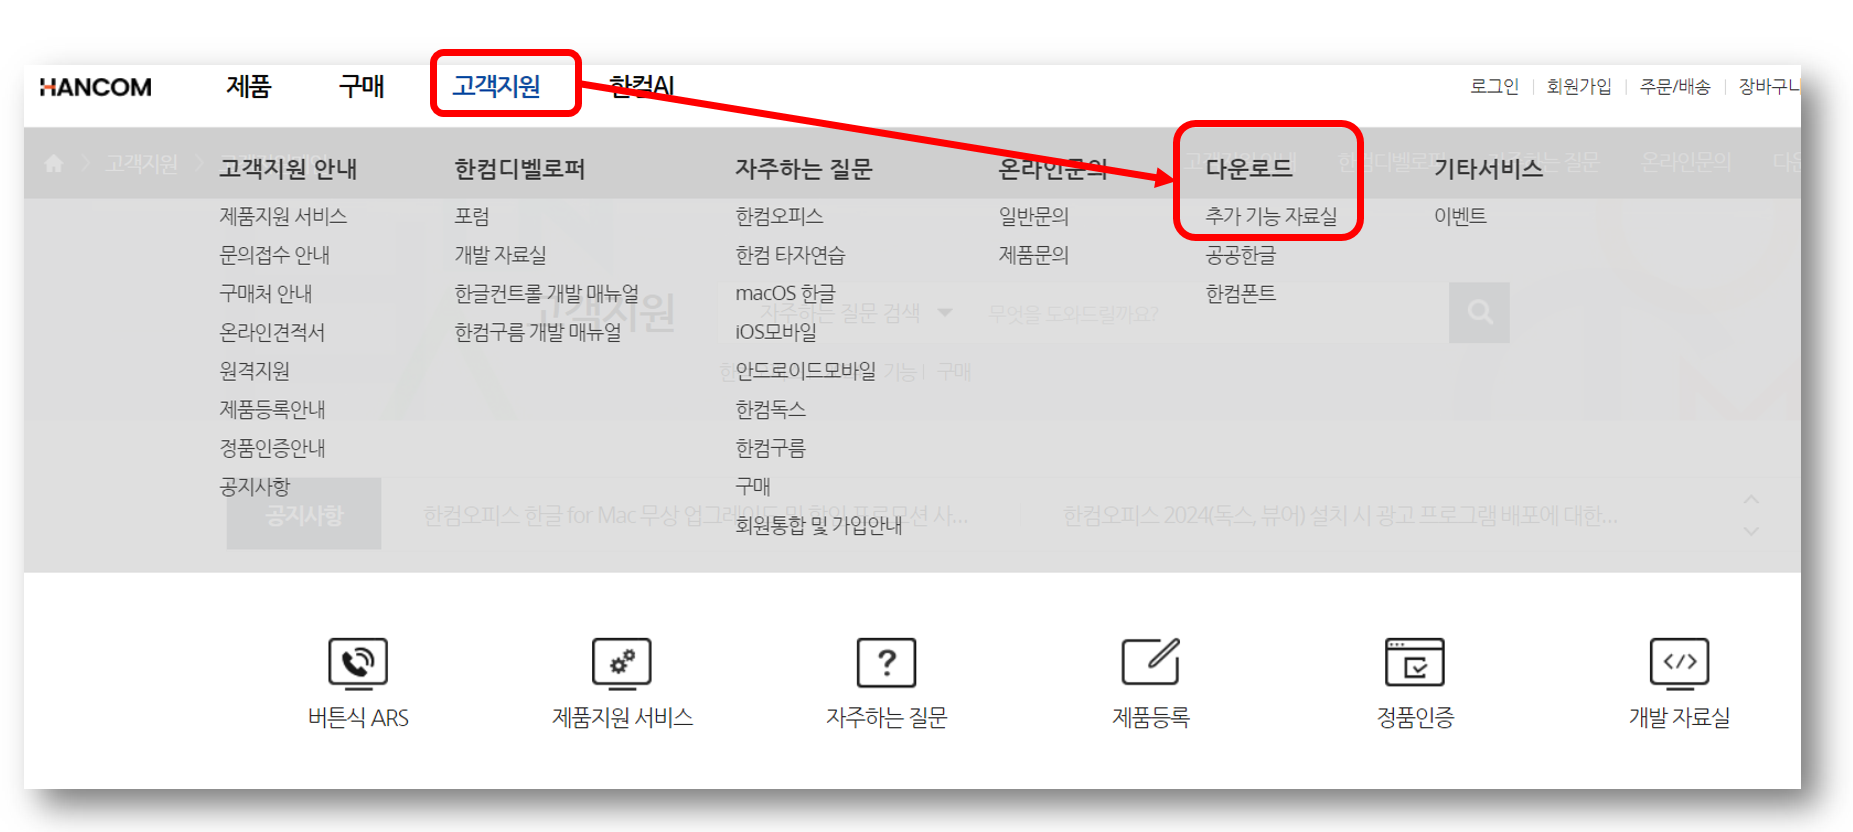Click 구매 FAQ entry in dropdown
This screenshot has height=832, width=1853.
coord(753,486)
